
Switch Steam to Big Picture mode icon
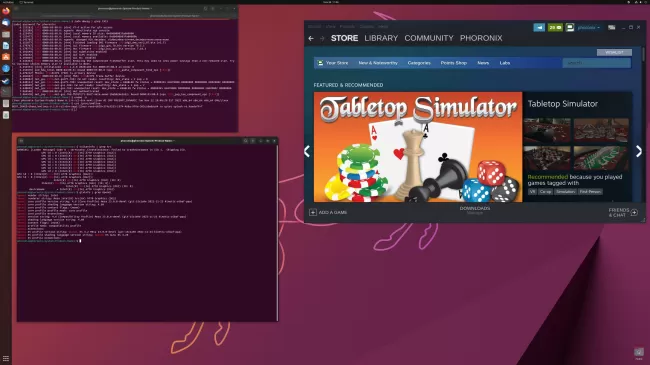point(611,27)
